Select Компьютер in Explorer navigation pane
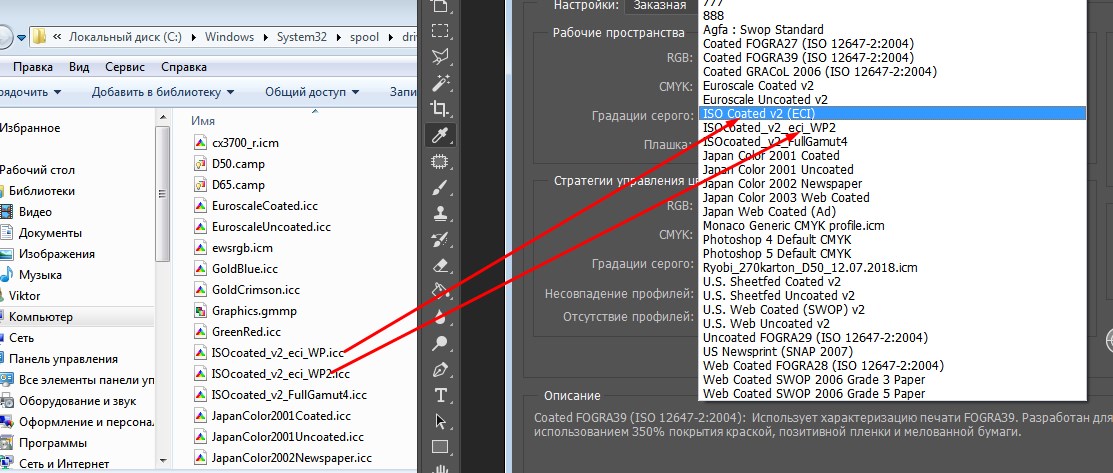Screen dimensions: 1113x473 coord(40,317)
